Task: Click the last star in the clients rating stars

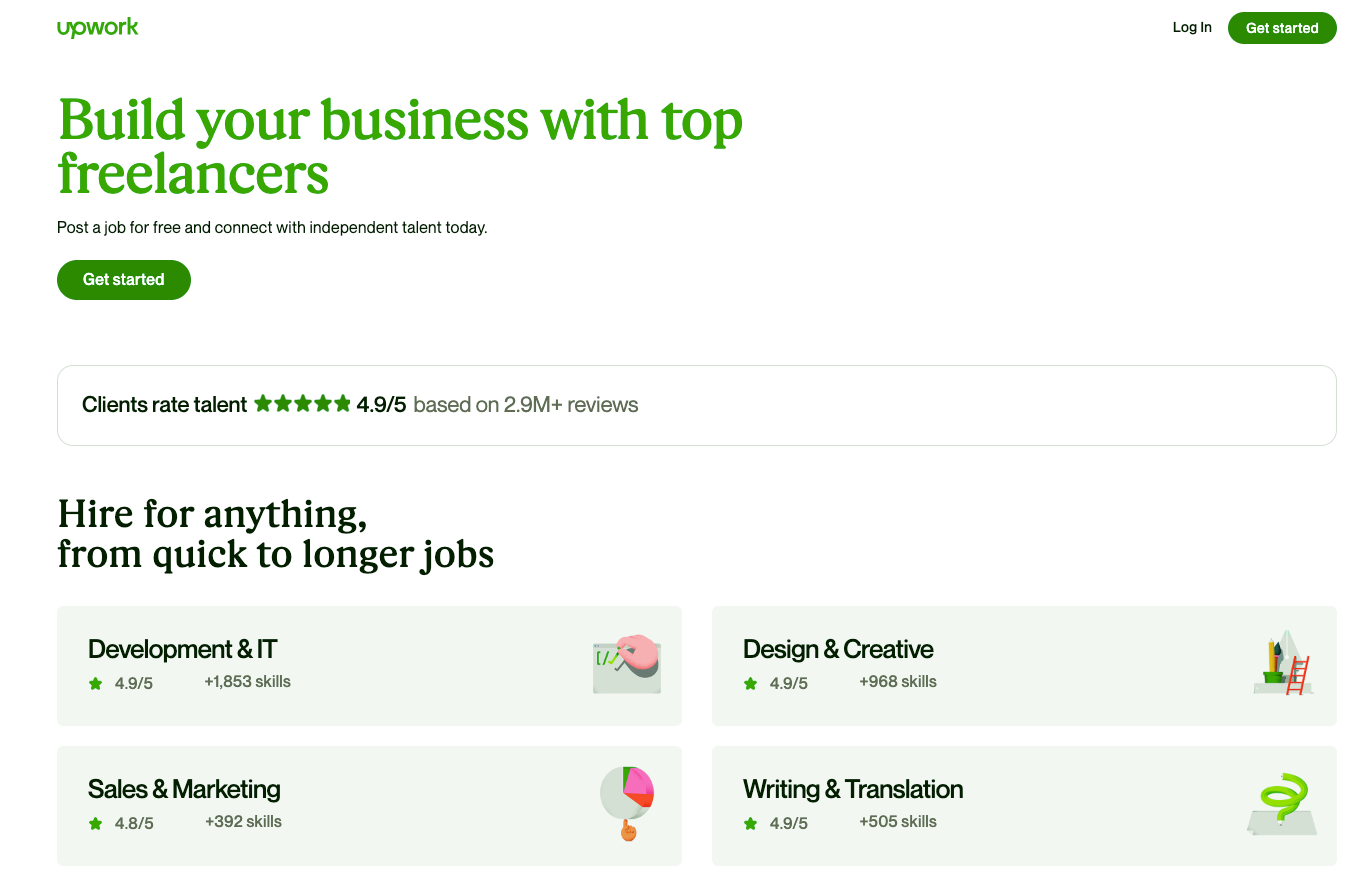Action: [x=341, y=403]
